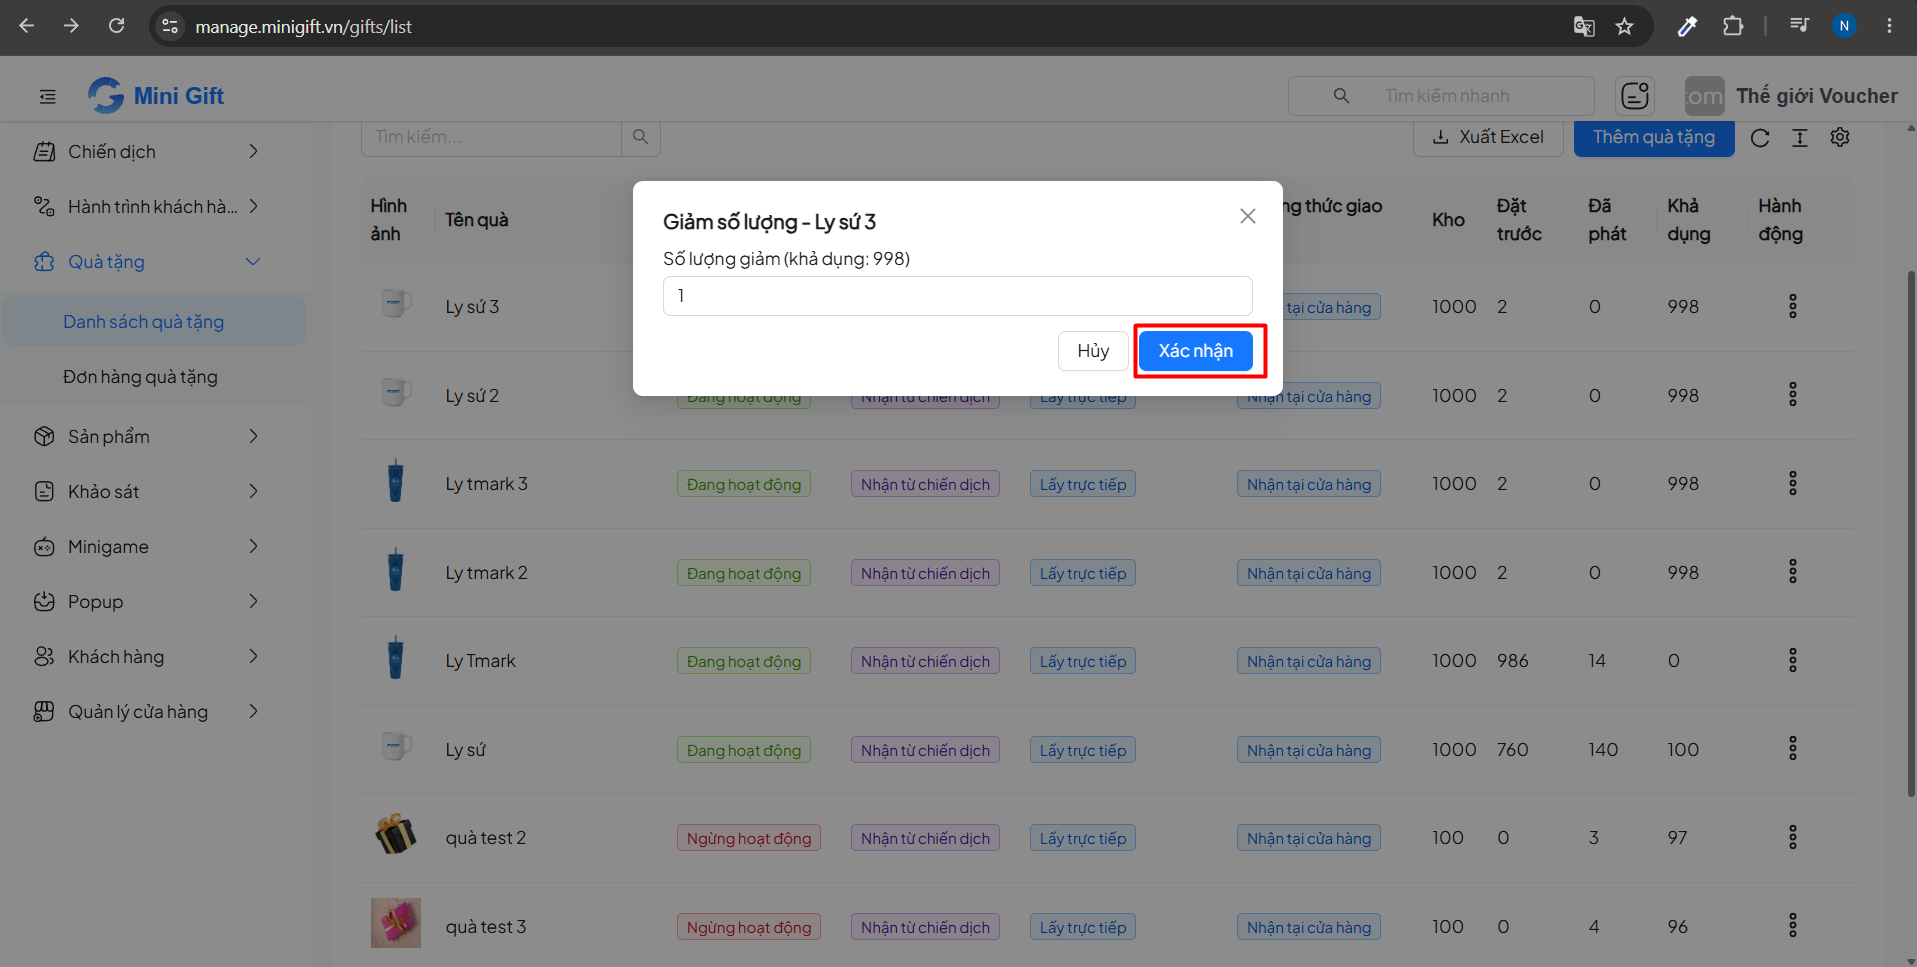Refresh the gift table with reload icon
The height and width of the screenshot is (967, 1917).
pyautogui.click(x=1760, y=138)
